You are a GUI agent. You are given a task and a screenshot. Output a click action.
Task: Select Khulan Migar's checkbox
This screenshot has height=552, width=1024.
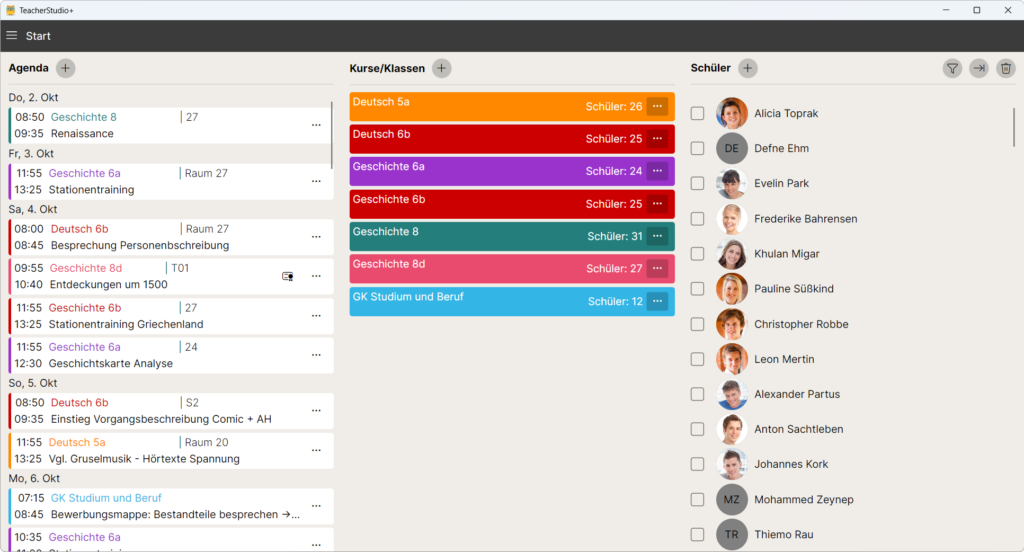pos(698,254)
